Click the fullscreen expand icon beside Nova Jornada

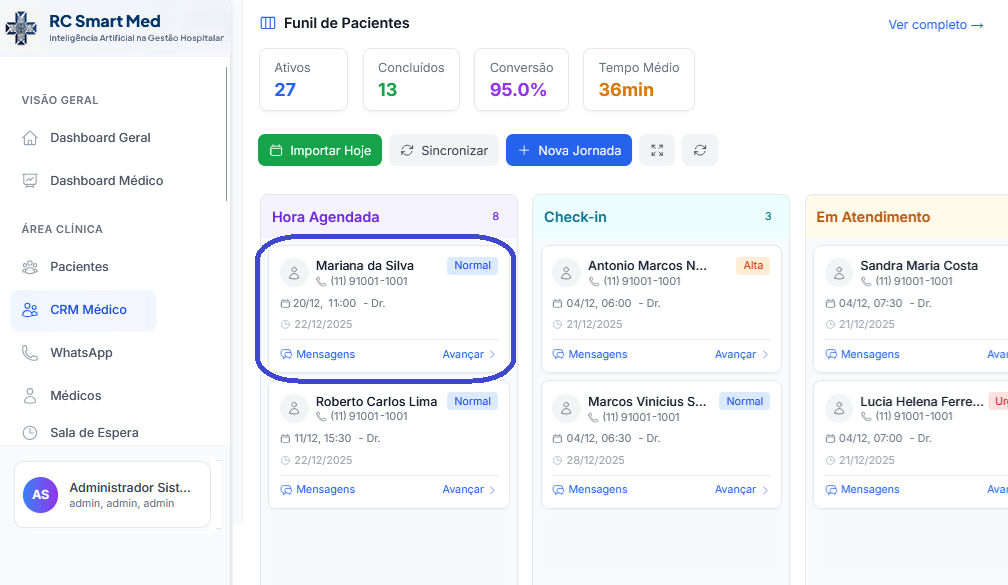(x=657, y=150)
